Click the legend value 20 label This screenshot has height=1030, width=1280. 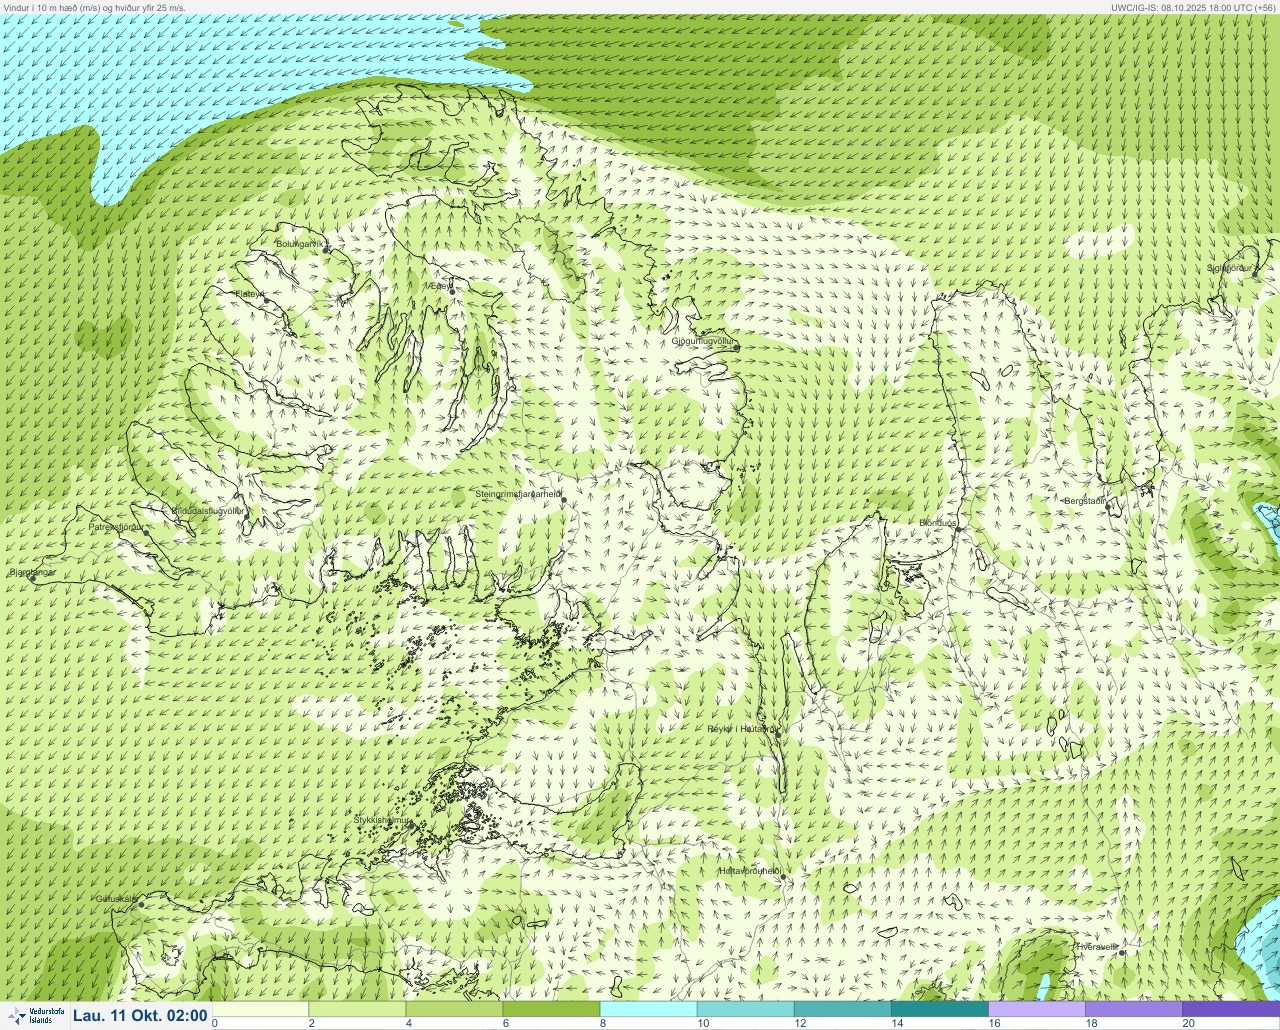point(1188,1023)
